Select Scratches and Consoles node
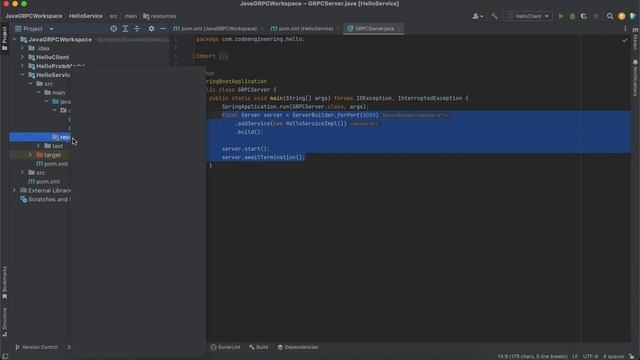This screenshot has width=640, height=360. click(x=45, y=199)
